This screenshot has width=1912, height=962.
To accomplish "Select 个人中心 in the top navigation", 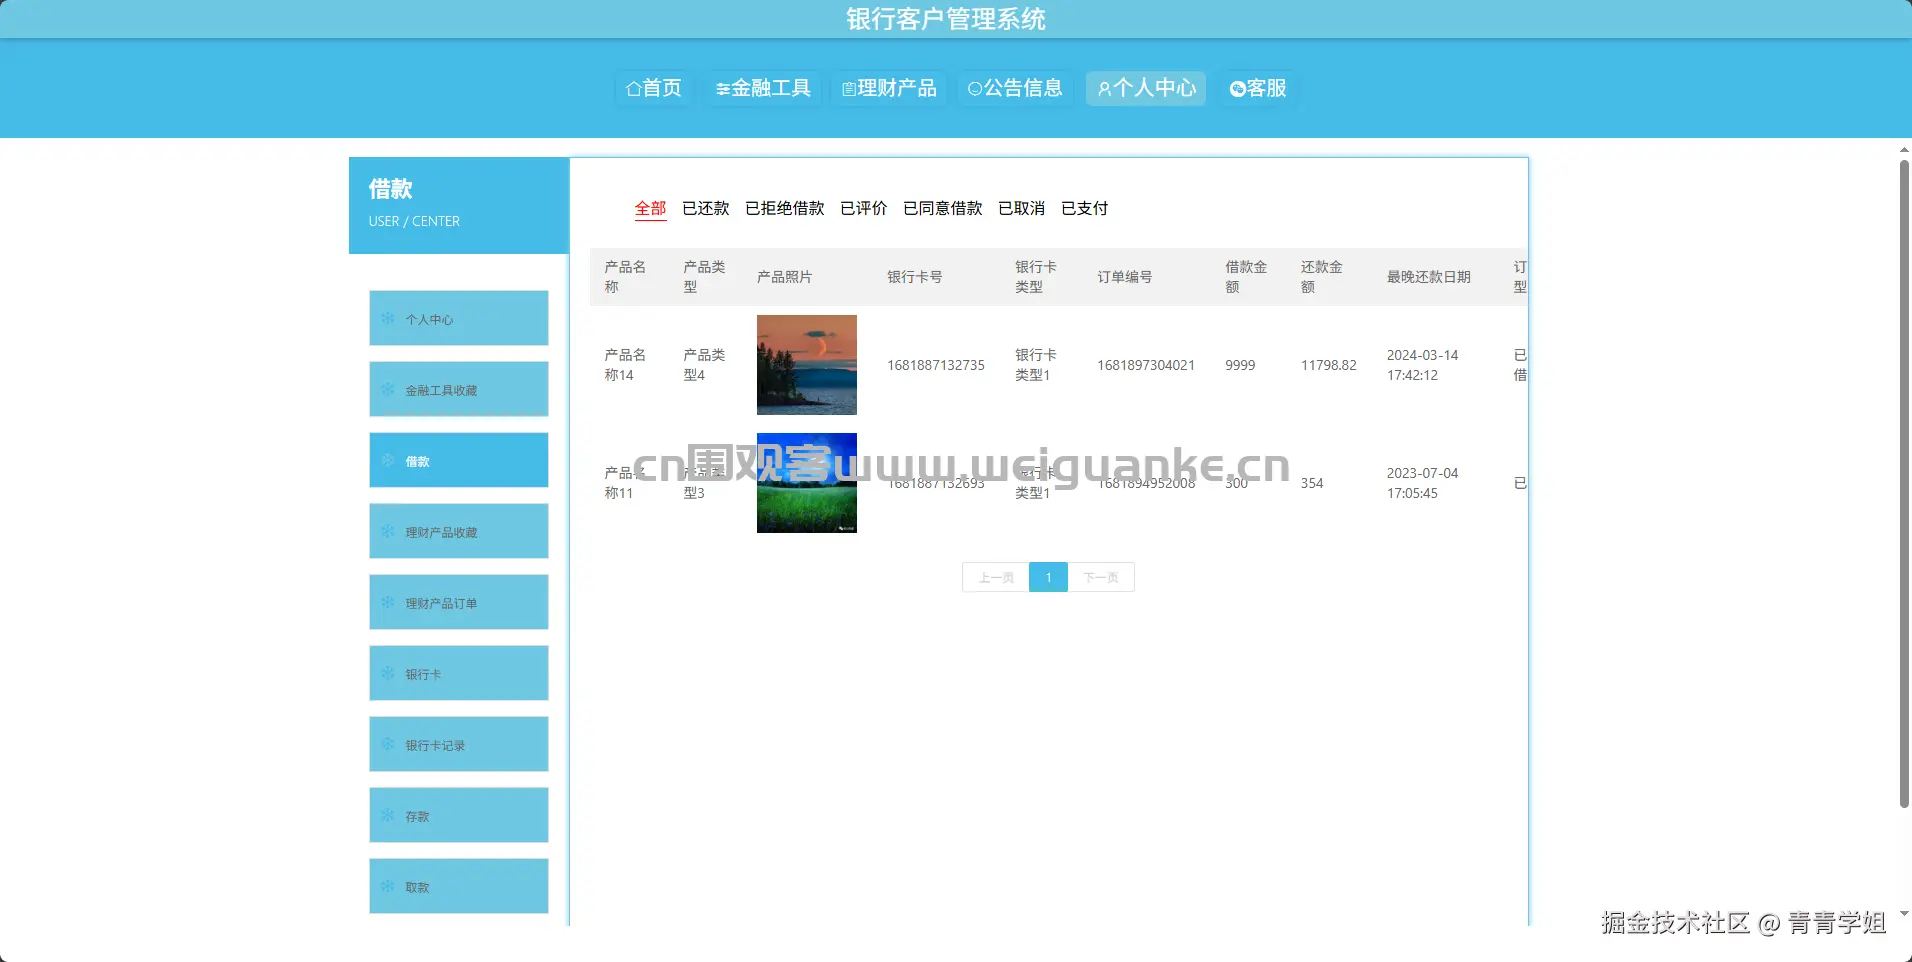I will (1146, 88).
